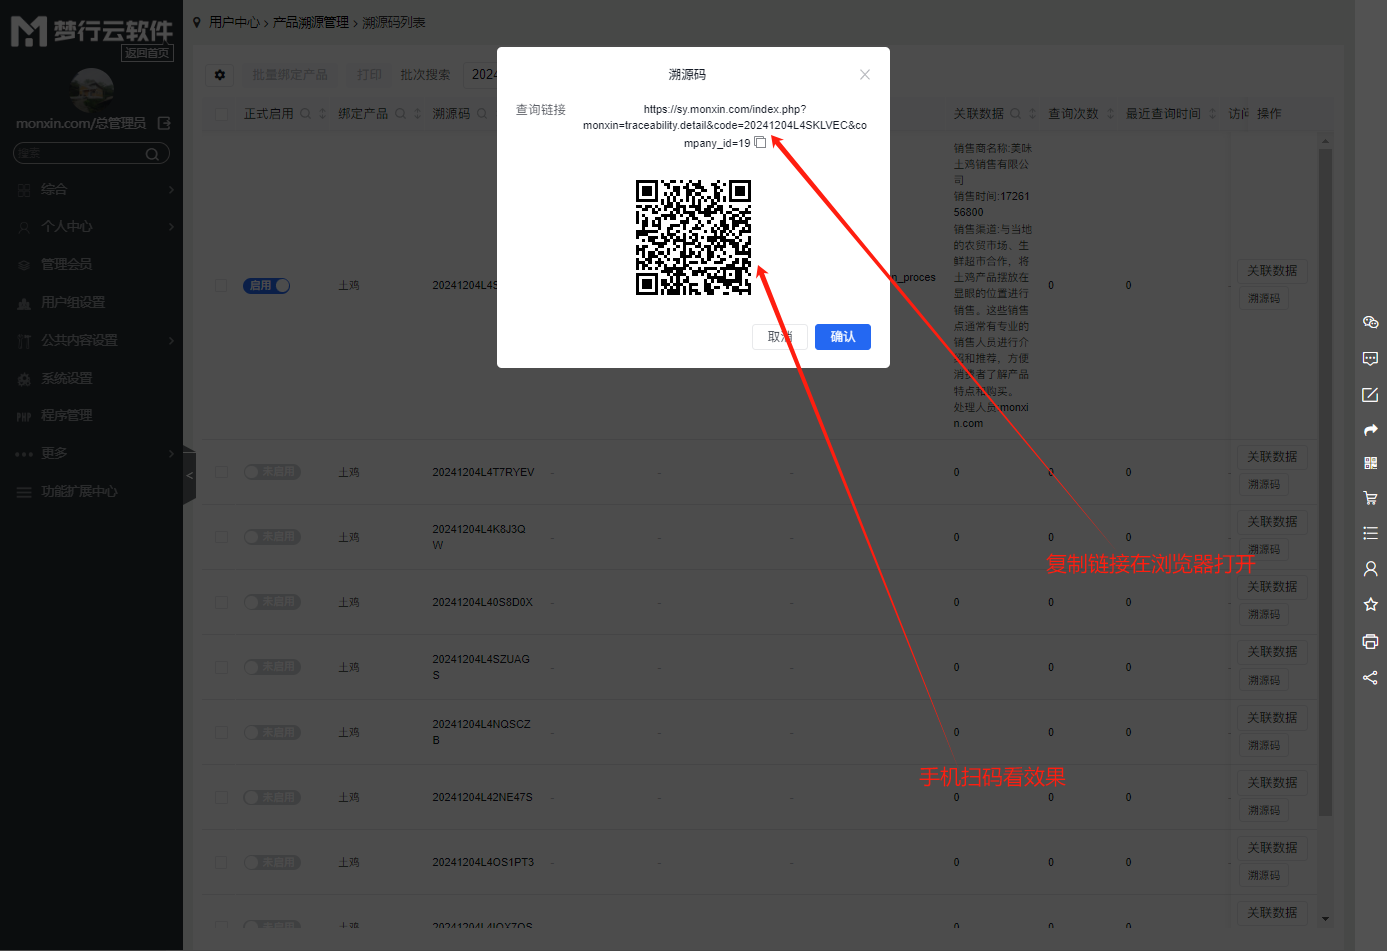The image size is (1387, 951).
Task: Click the 确认 button in dialog
Action: coord(842,337)
